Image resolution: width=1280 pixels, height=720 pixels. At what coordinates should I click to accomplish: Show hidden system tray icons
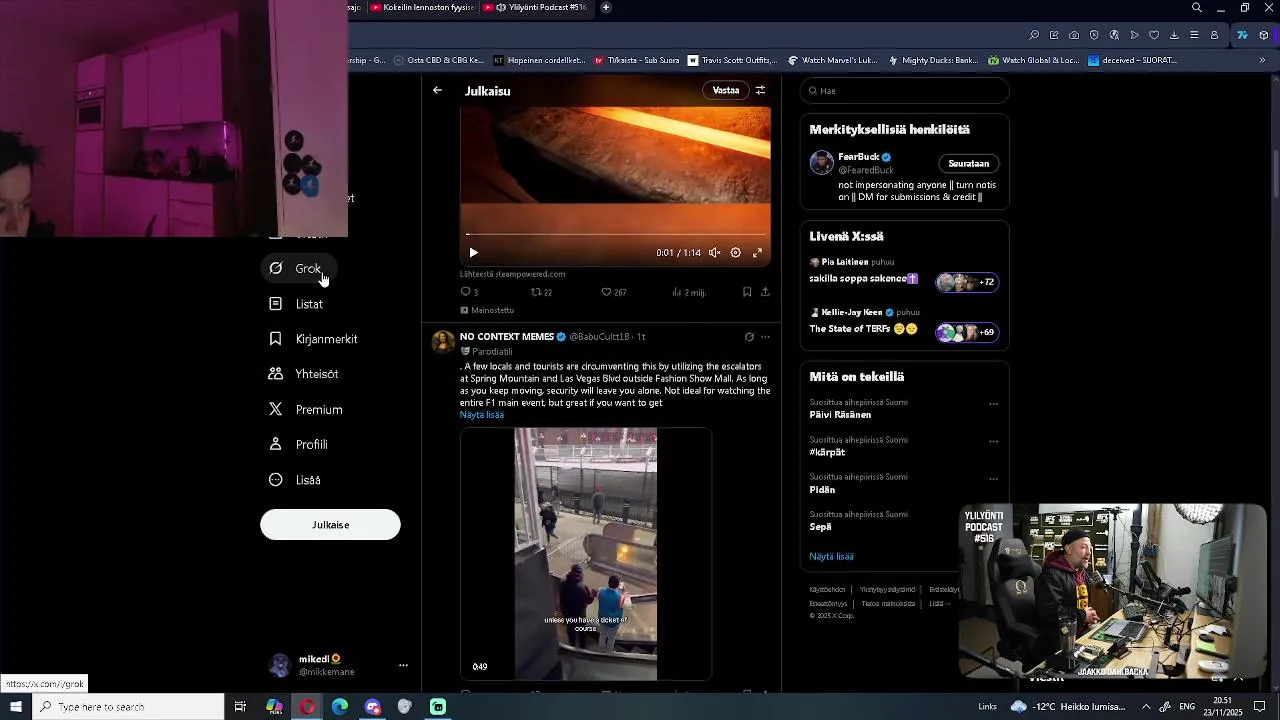tap(1146, 707)
